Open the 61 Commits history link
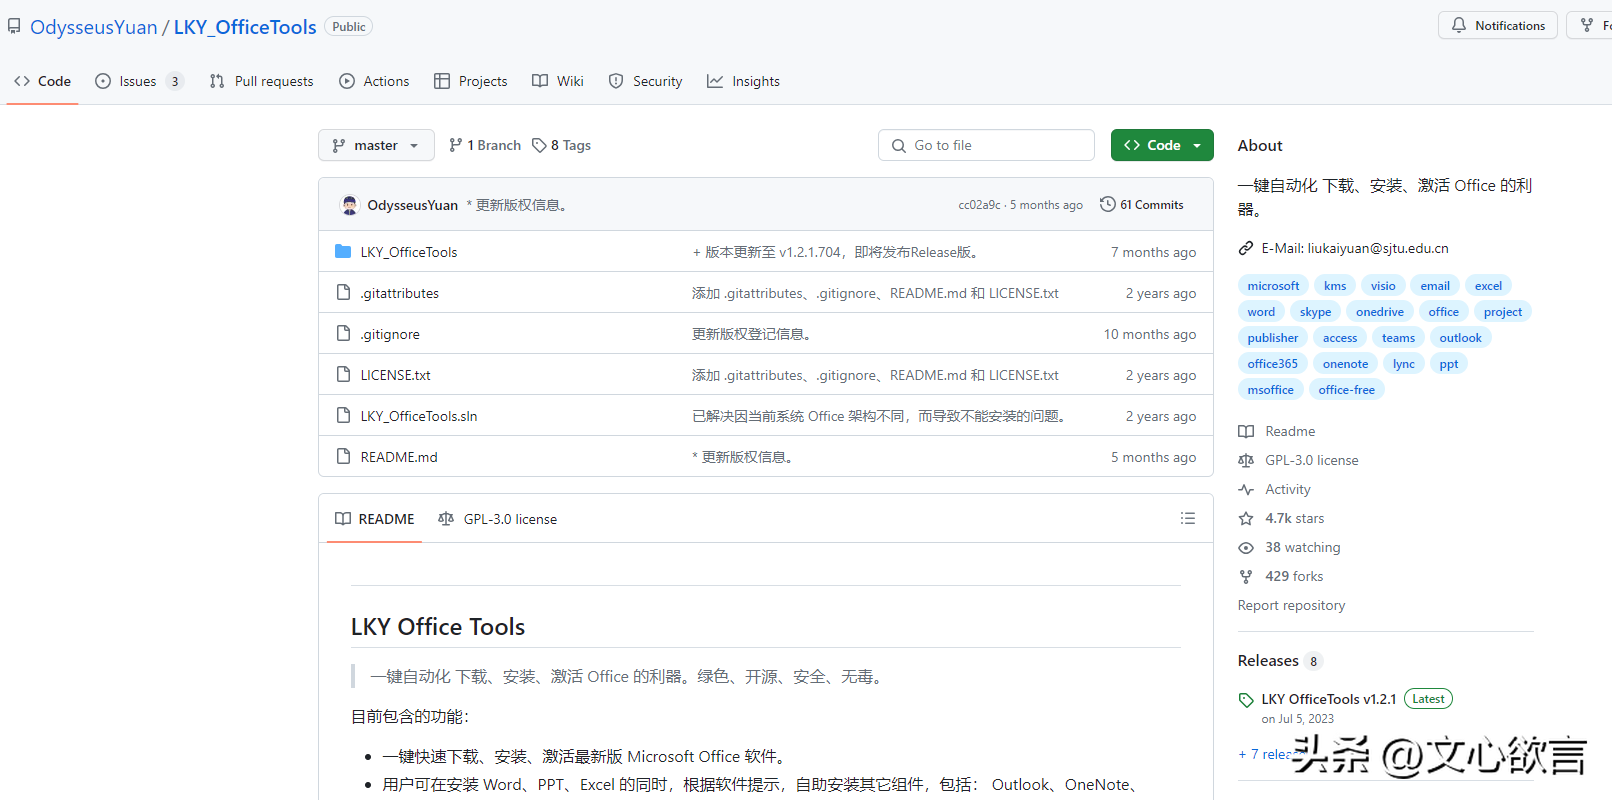This screenshot has height=800, width=1612. (x=1141, y=205)
